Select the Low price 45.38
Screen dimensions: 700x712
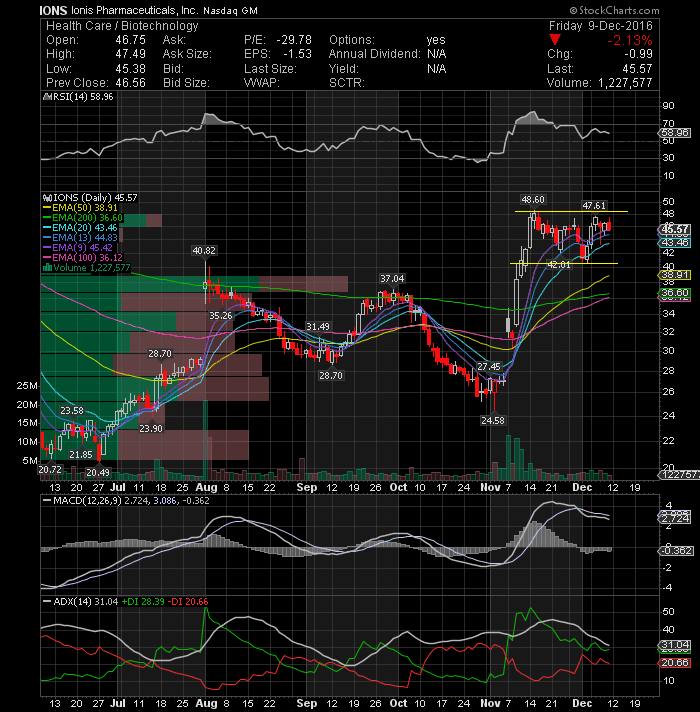click(130, 69)
